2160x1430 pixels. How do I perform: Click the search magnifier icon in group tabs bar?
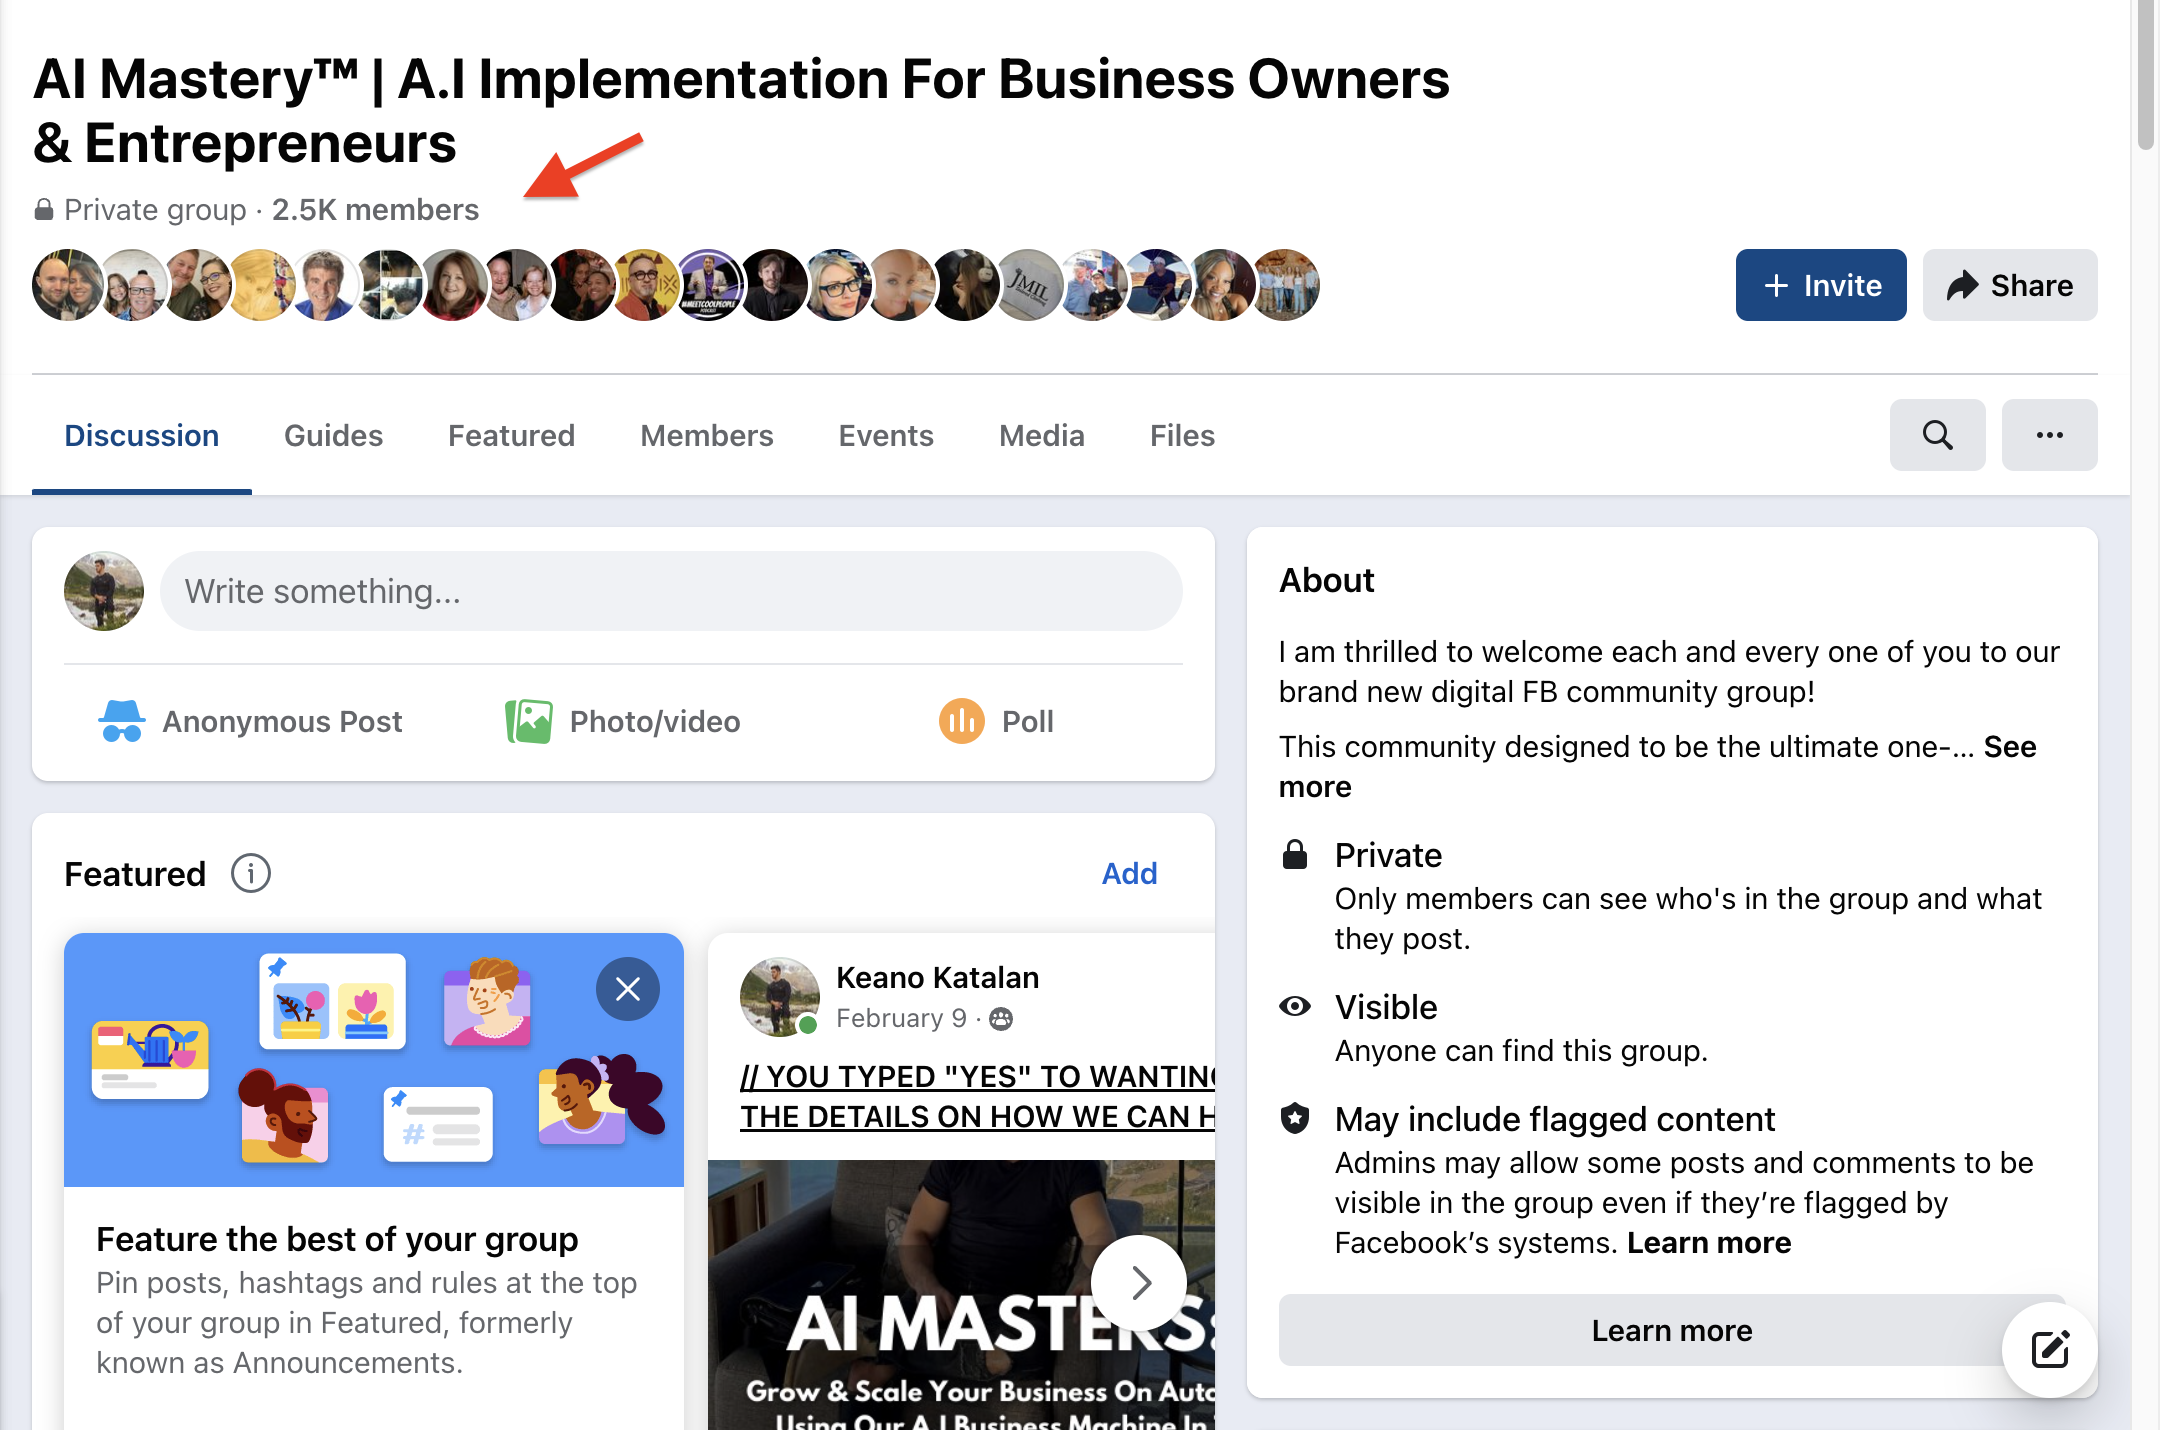coord(1937,435)
